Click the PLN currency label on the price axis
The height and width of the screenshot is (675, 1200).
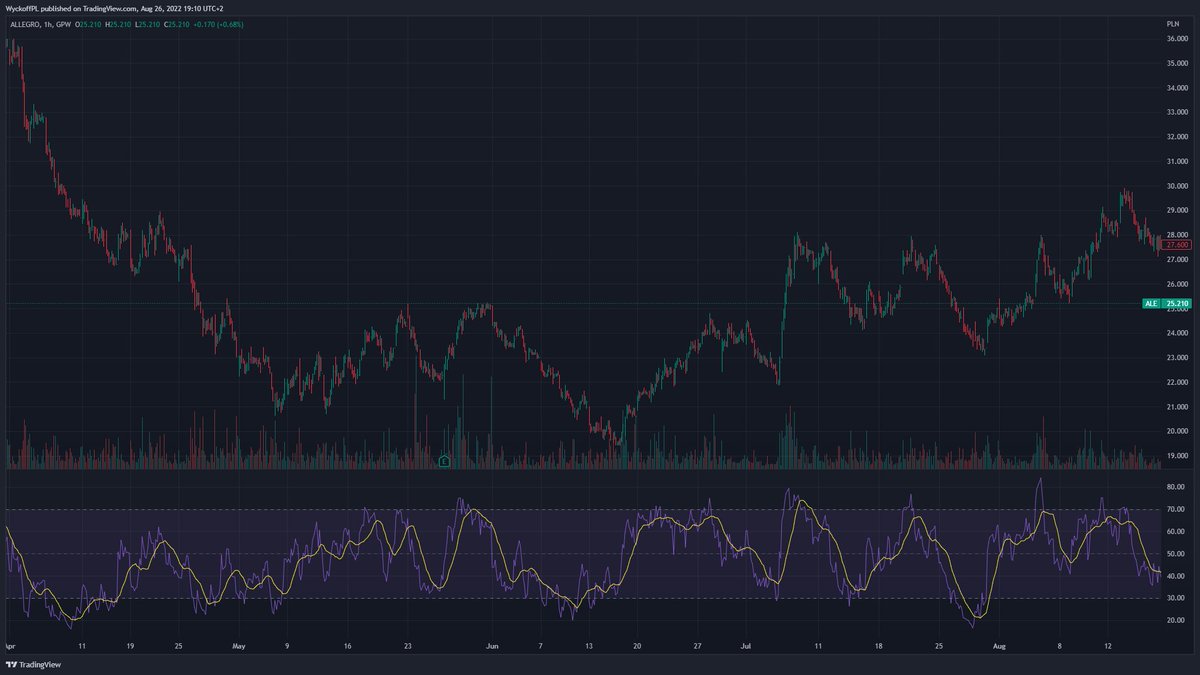click(x=1173, y=23)
